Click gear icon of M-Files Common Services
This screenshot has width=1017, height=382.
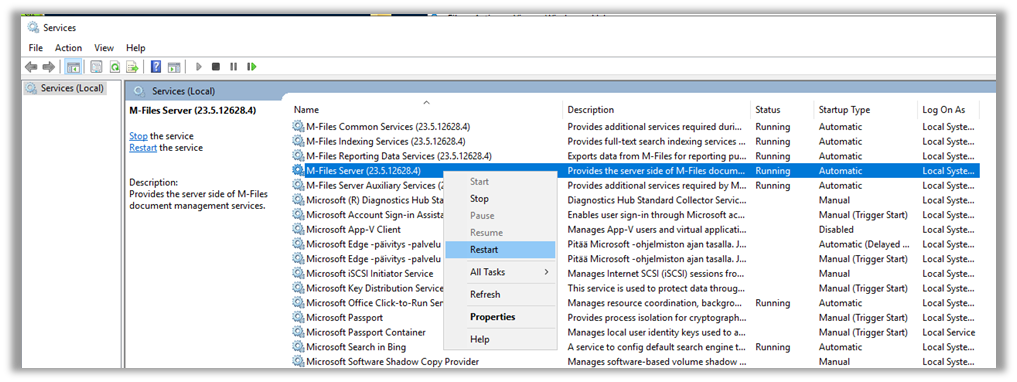(298, 126)
